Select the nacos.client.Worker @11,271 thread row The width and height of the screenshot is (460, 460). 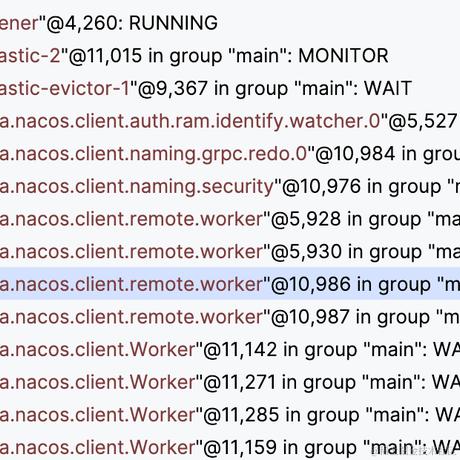(x=230, y=382)
